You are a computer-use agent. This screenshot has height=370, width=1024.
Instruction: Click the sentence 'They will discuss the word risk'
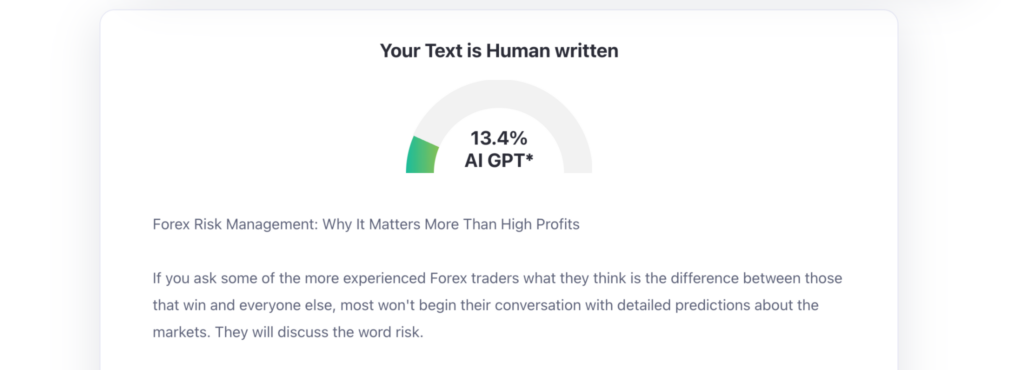tap(319, 332)
